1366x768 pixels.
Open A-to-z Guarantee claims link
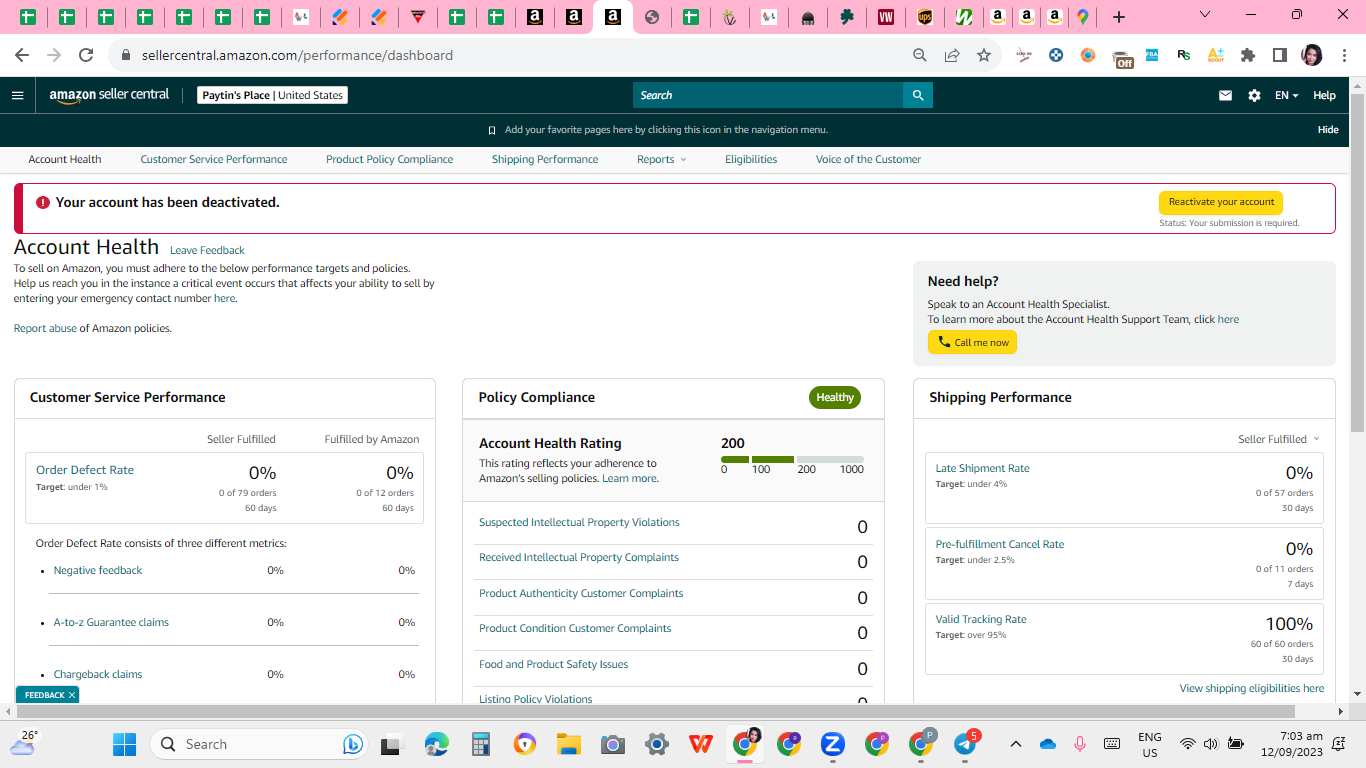(111, 622)
